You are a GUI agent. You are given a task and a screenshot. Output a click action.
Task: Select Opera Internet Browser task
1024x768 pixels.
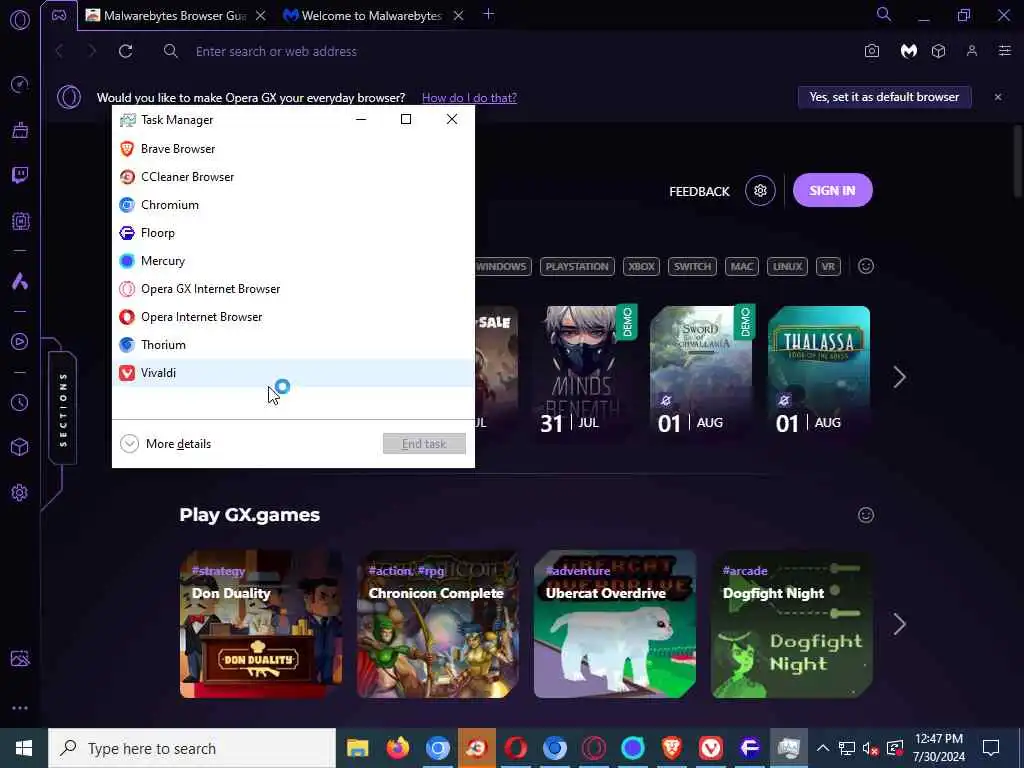pos(293,317)
